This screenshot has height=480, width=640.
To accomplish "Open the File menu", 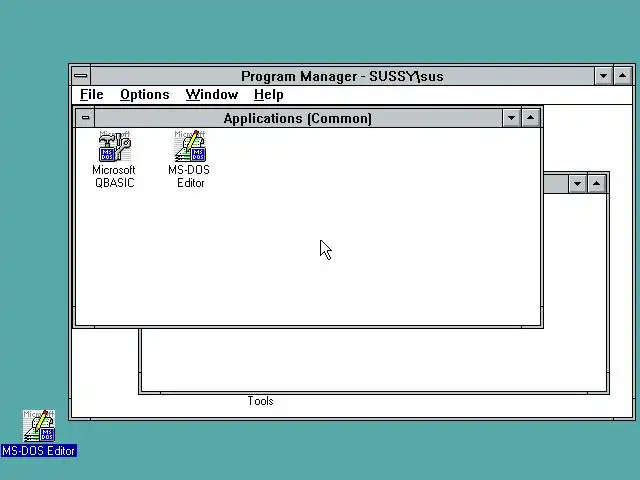I will click(x=92, y=95).
